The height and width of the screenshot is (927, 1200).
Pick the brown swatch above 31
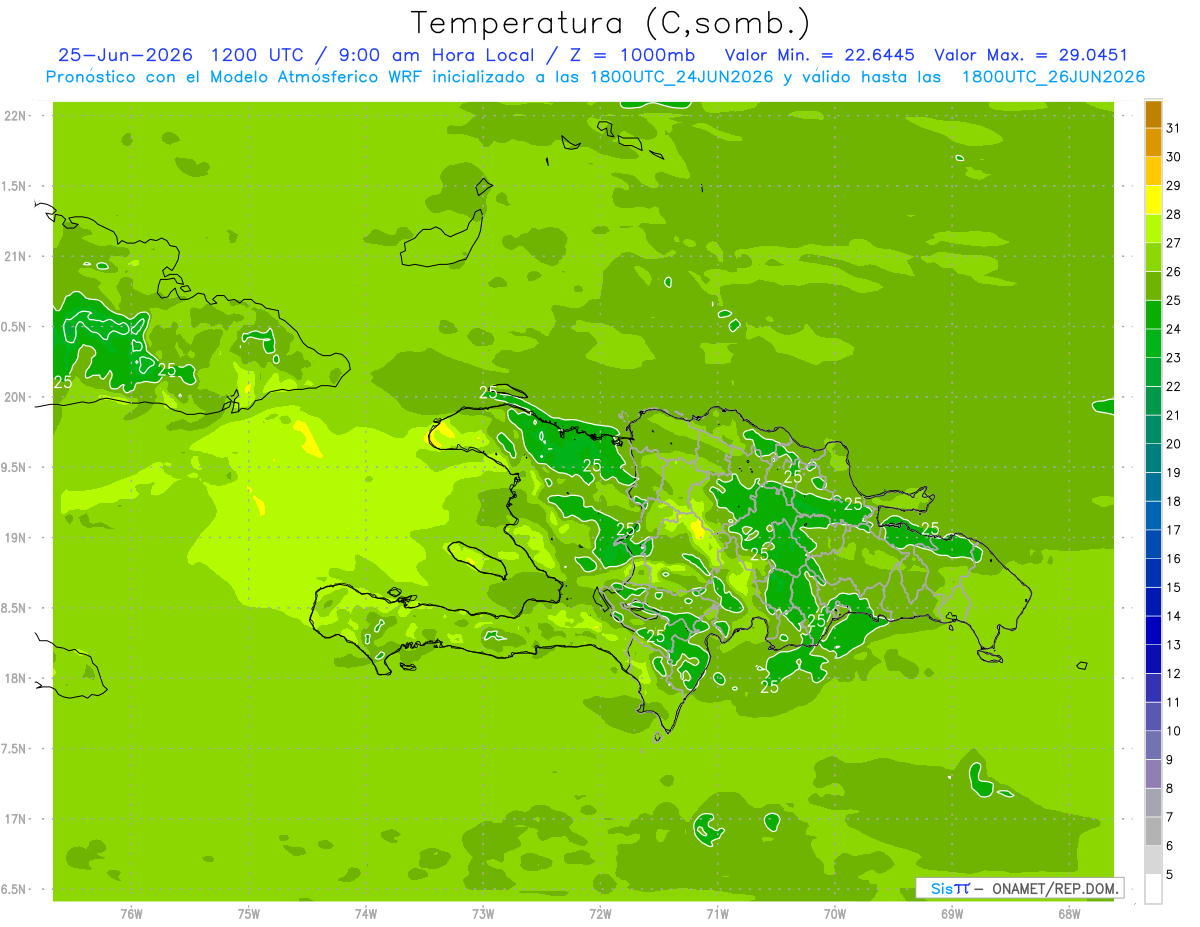(x=1153, y=114)
